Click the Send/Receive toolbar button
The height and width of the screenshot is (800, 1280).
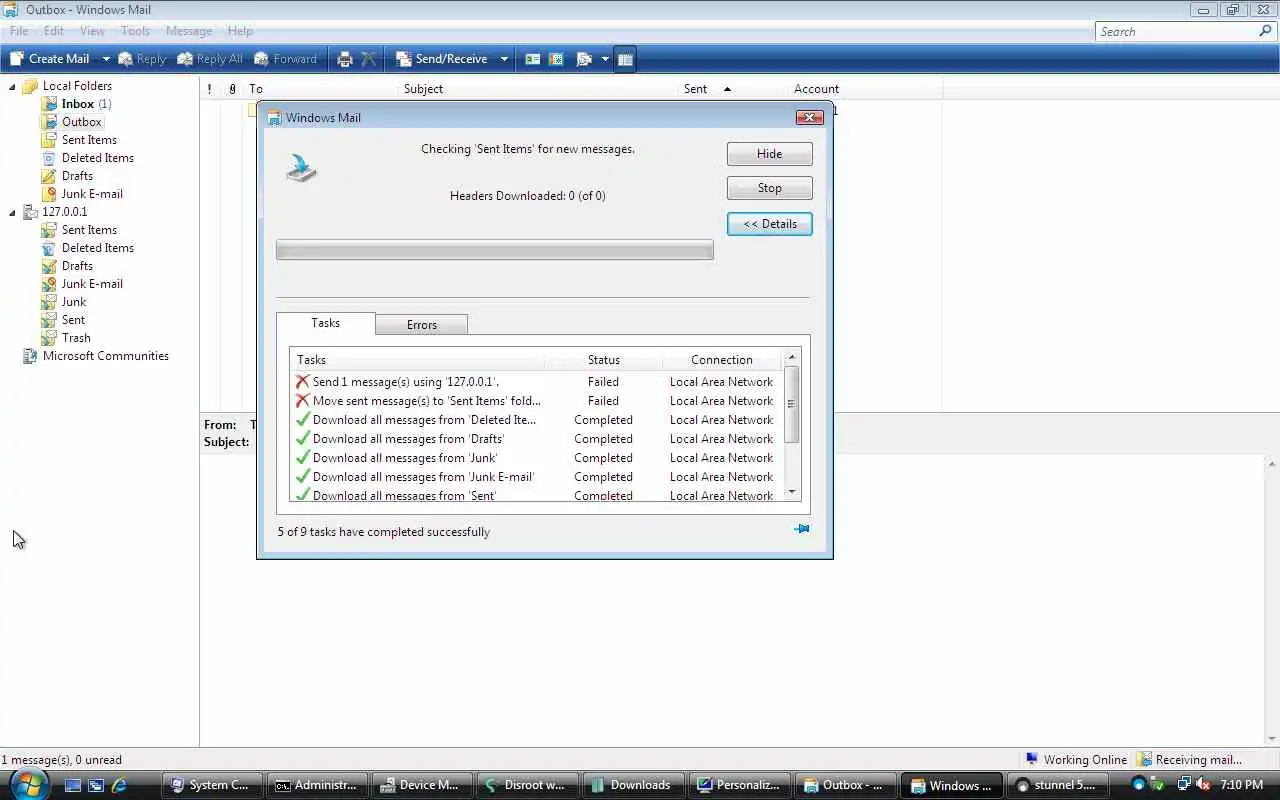[x=442, y=59]
